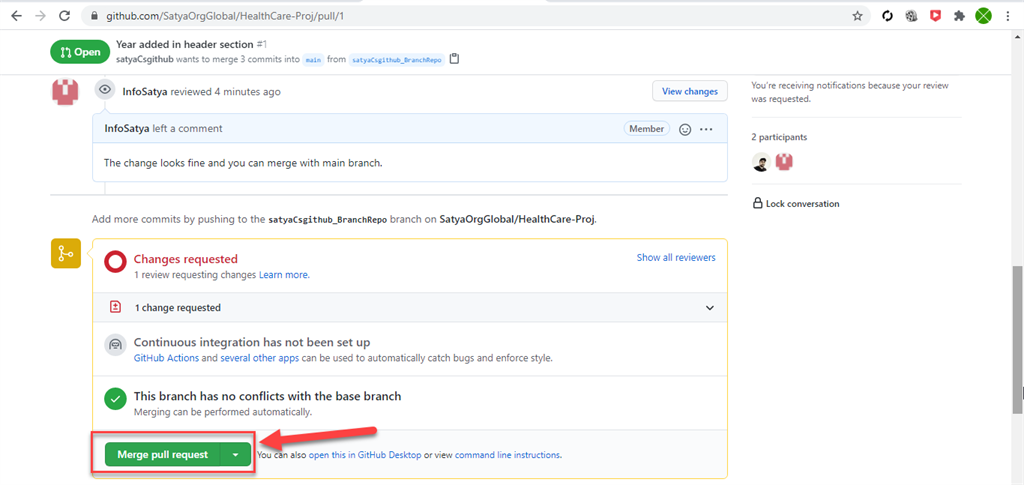Expand the 1 change requested chevron

pyautogui.click(x=710, y=307)
